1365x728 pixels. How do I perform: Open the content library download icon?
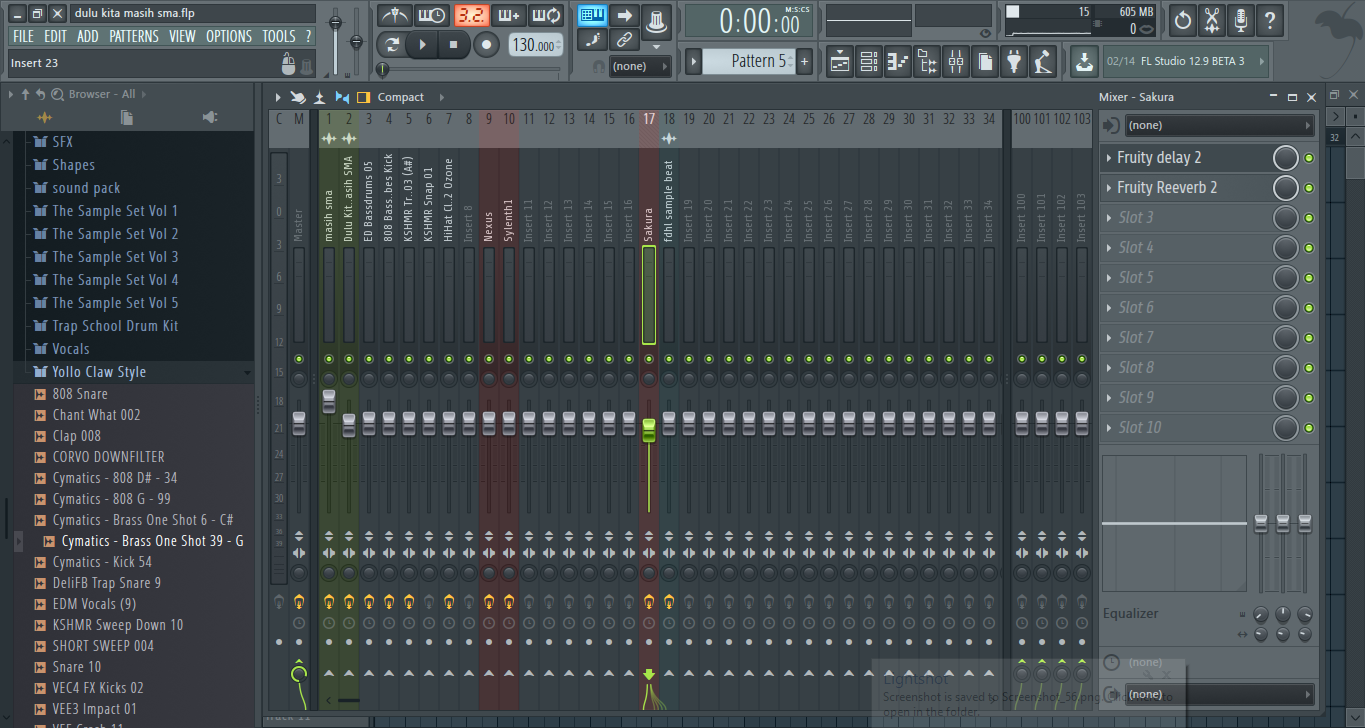(1084, 62)
